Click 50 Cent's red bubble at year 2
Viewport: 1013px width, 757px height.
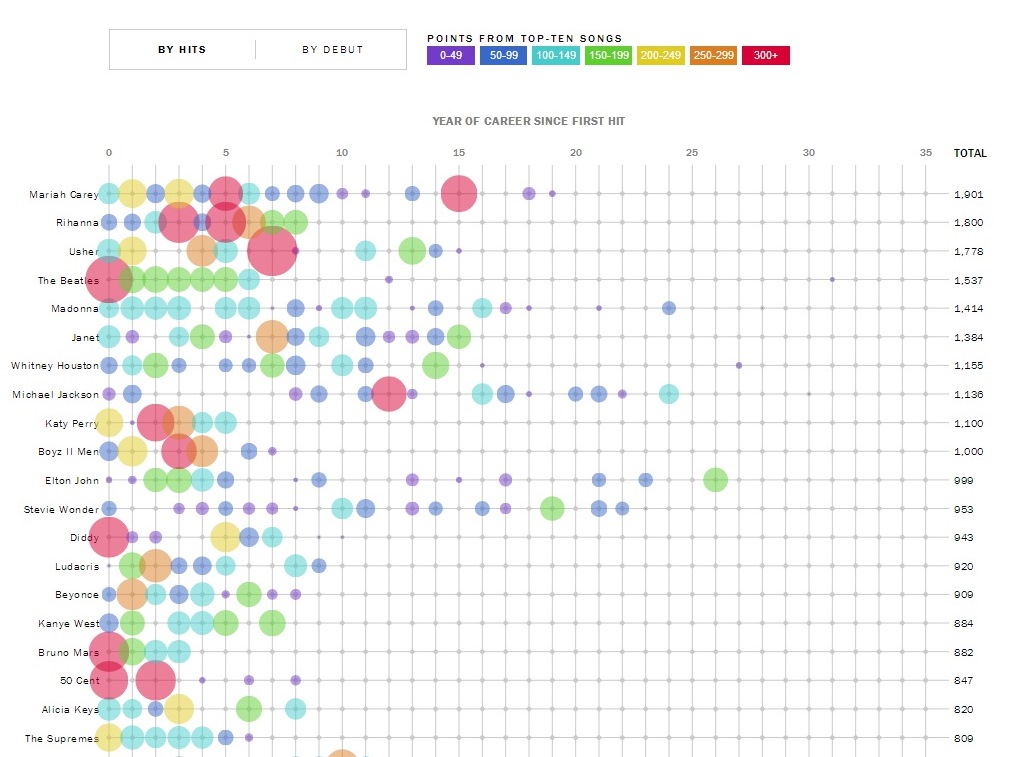(156, 680)
